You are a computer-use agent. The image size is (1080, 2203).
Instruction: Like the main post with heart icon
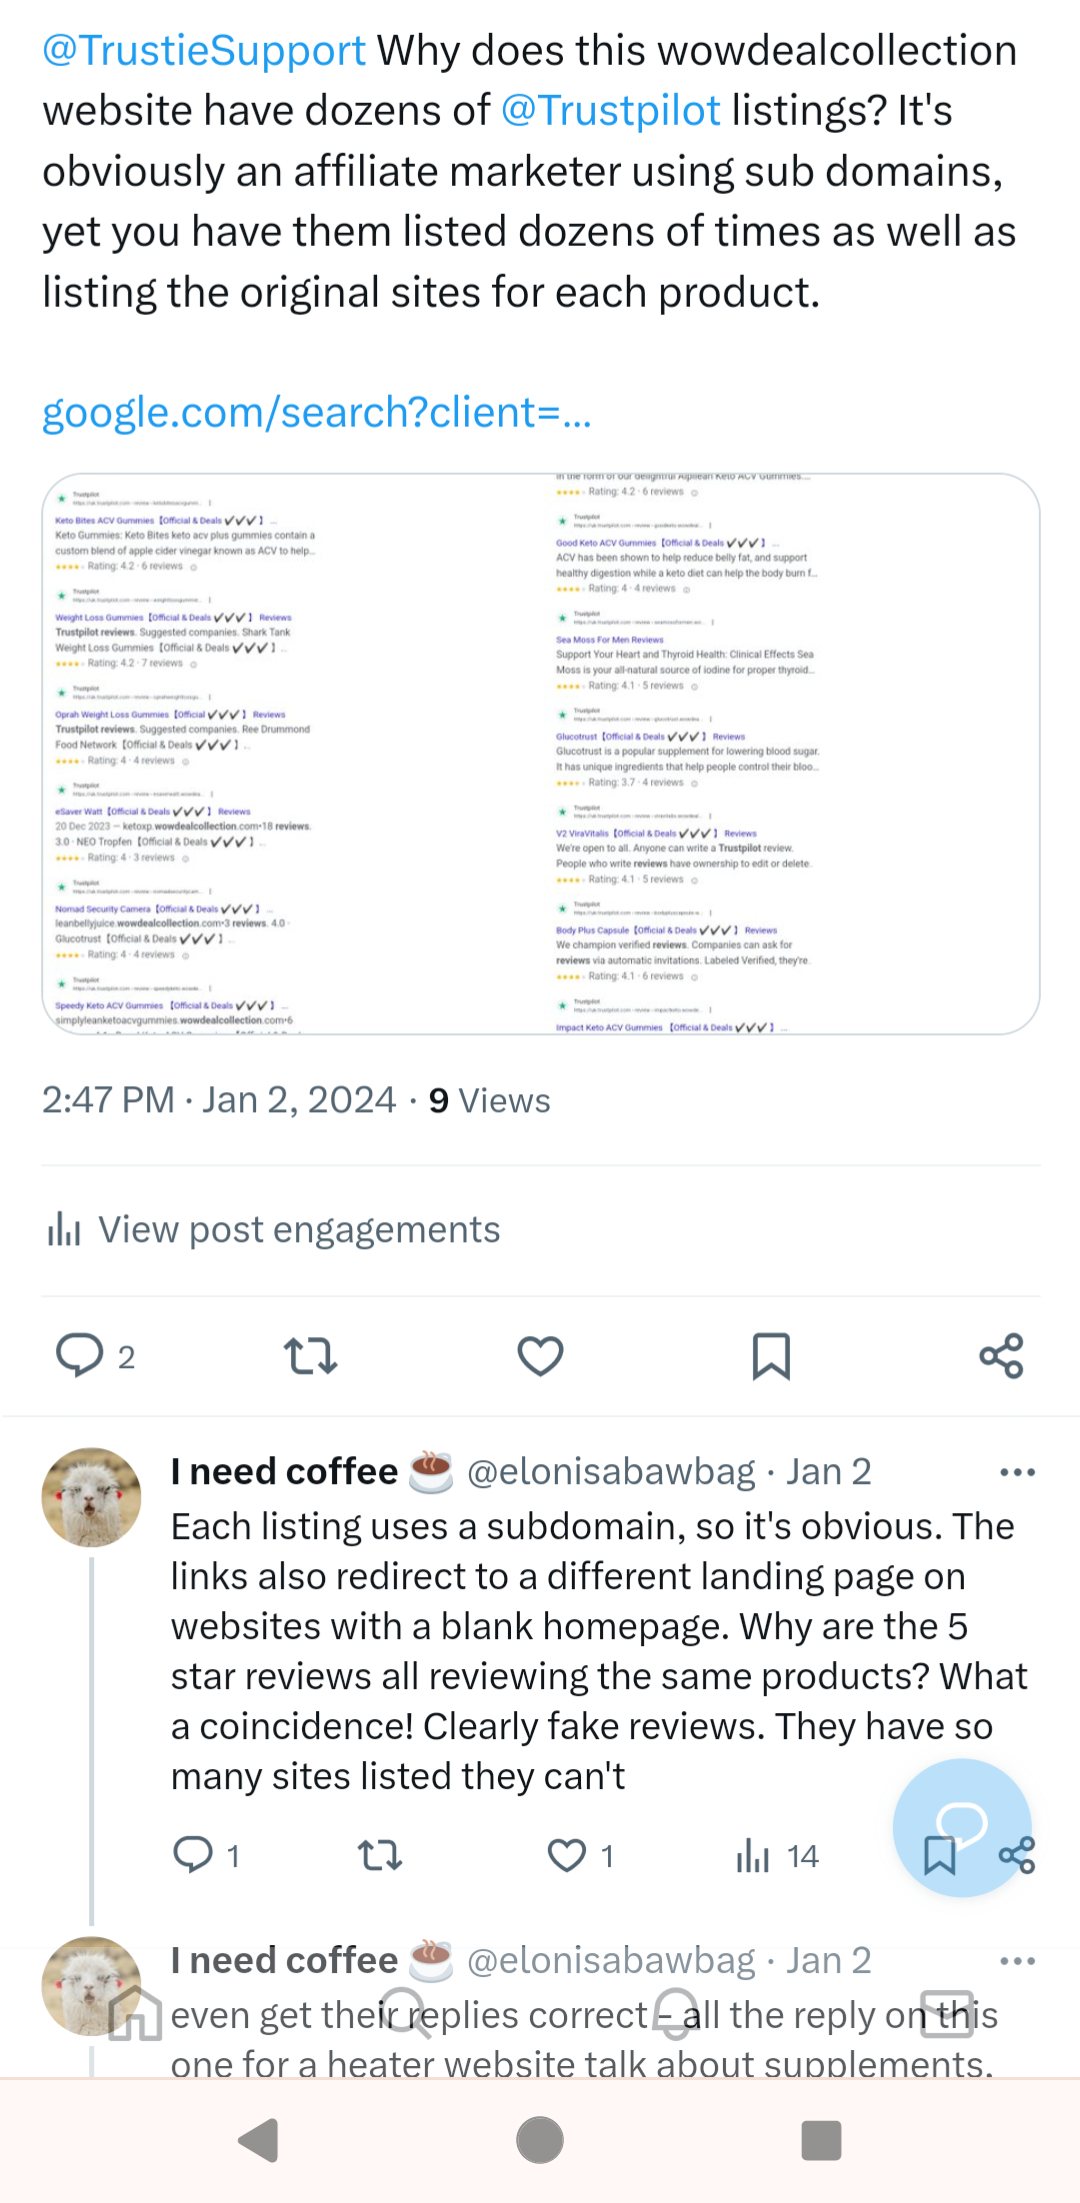(540, 1356)
